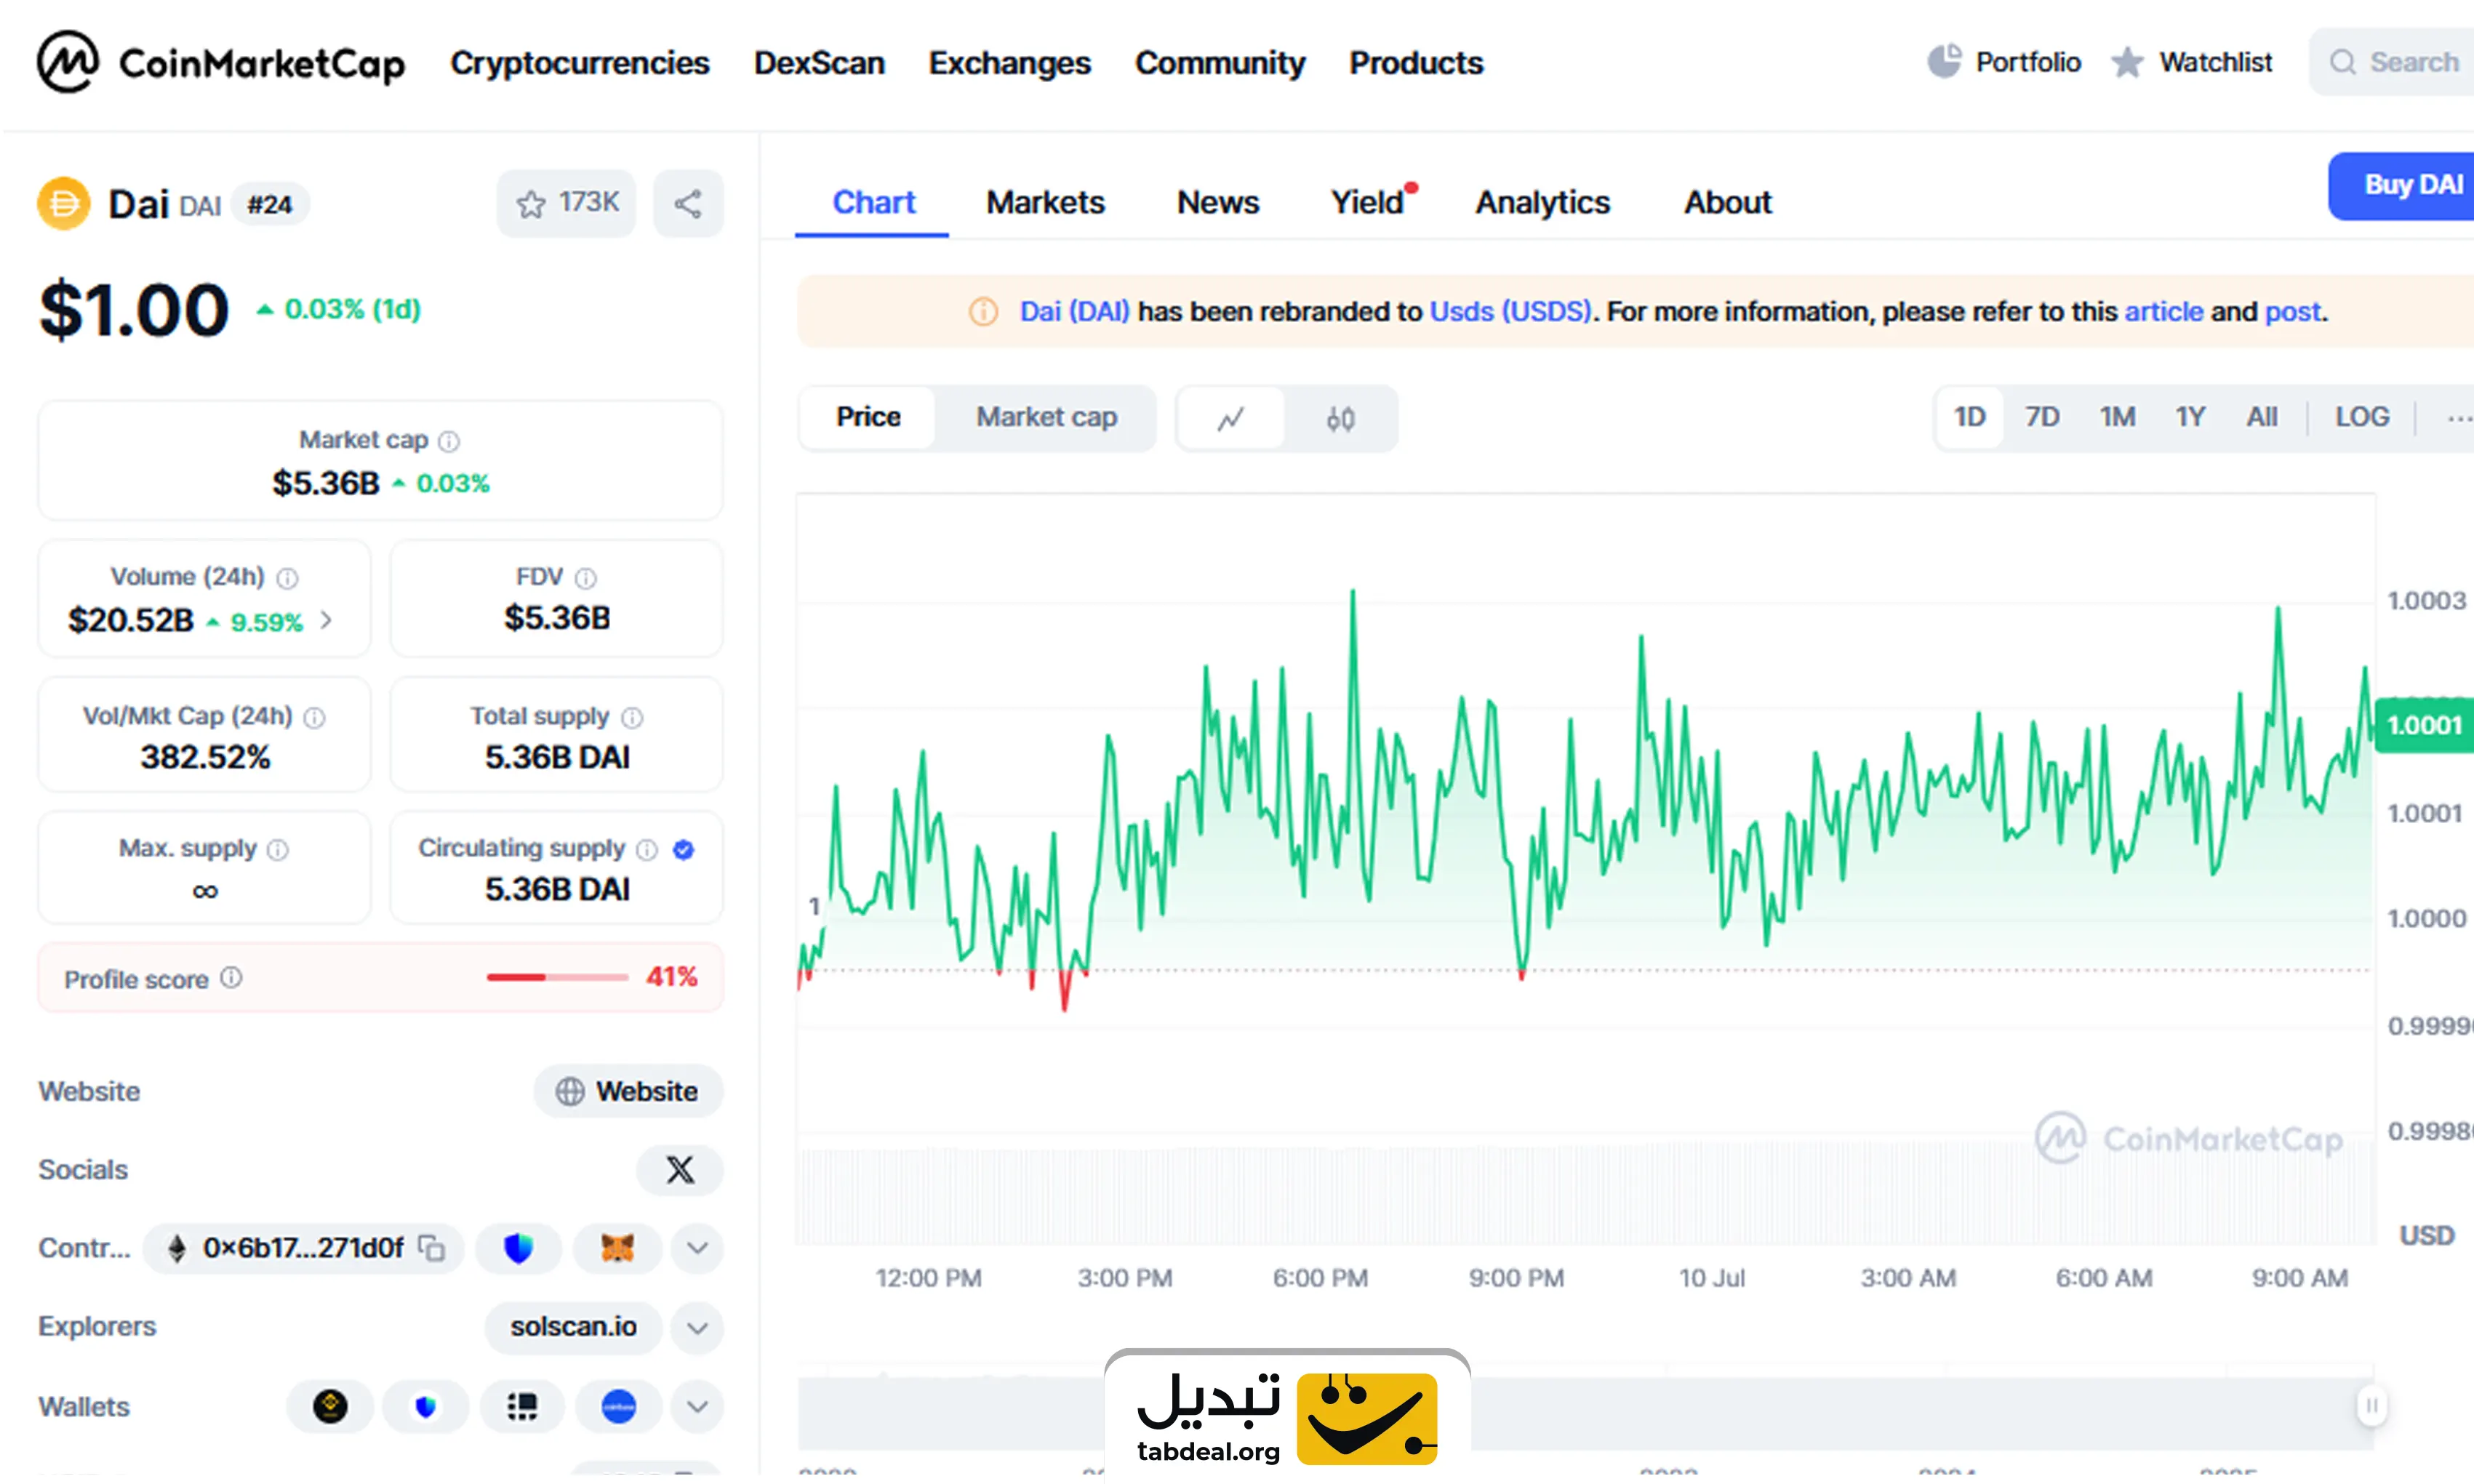
Task: Open the Website button
Action: (628, 1091)
